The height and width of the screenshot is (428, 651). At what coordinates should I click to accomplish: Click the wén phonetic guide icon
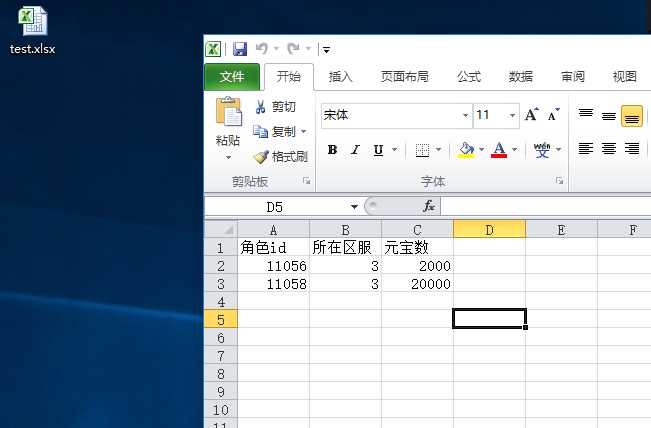coord(542,150)
